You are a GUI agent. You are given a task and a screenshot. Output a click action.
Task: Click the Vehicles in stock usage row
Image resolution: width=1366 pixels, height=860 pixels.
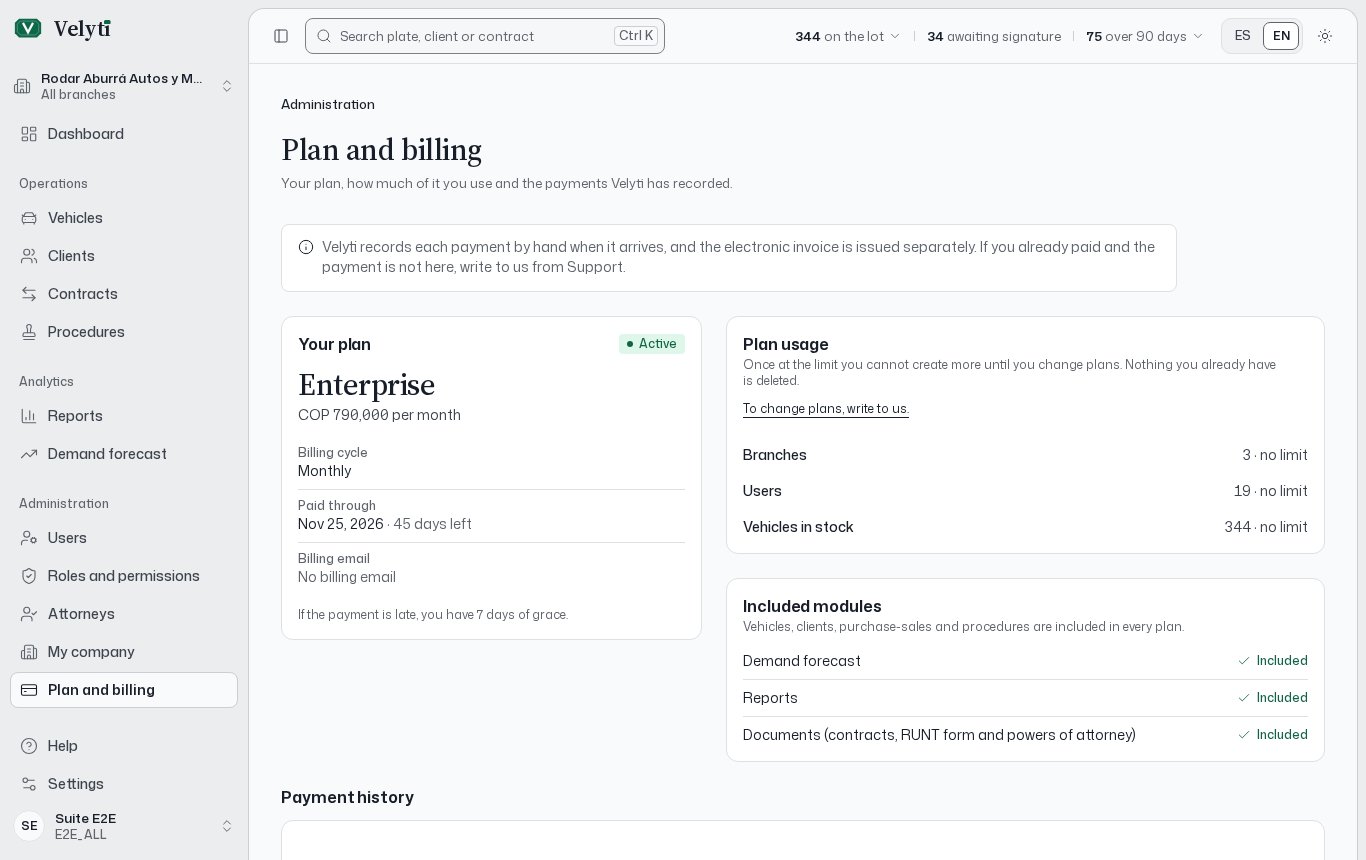(1025, 527)
